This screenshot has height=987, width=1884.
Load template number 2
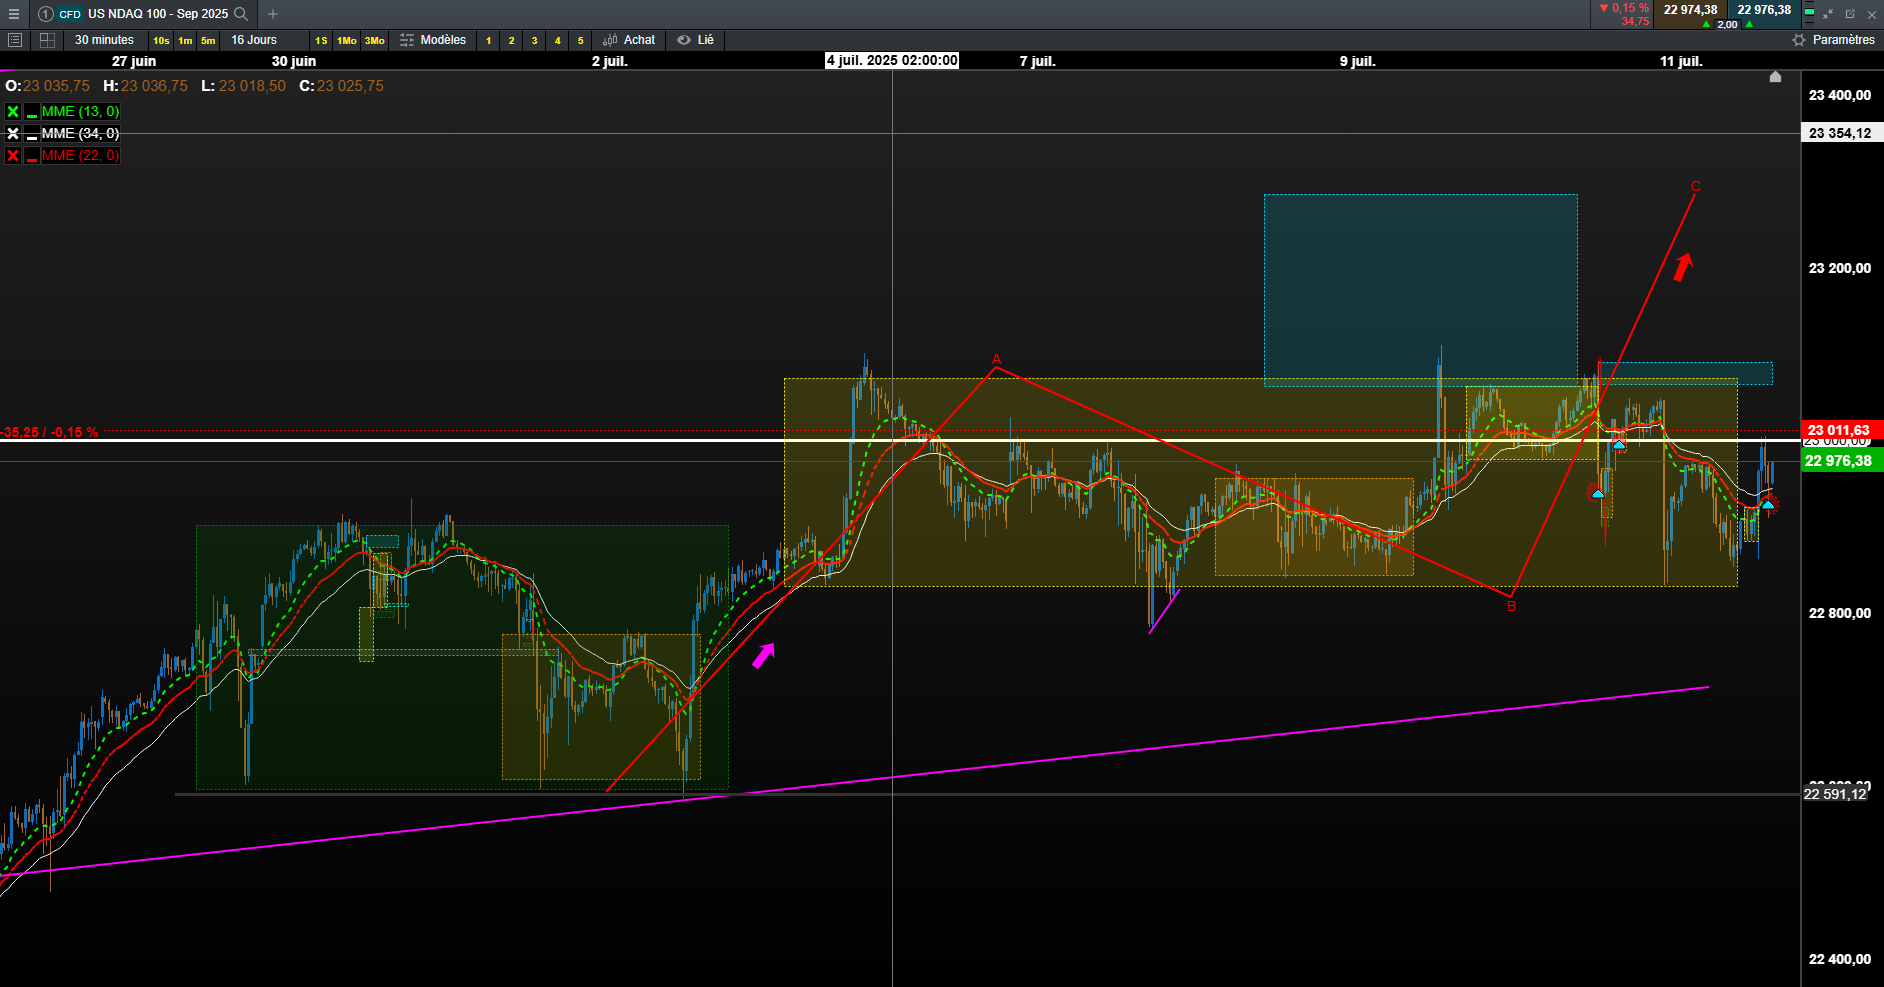pyautogui.click(x=512, y=40)
